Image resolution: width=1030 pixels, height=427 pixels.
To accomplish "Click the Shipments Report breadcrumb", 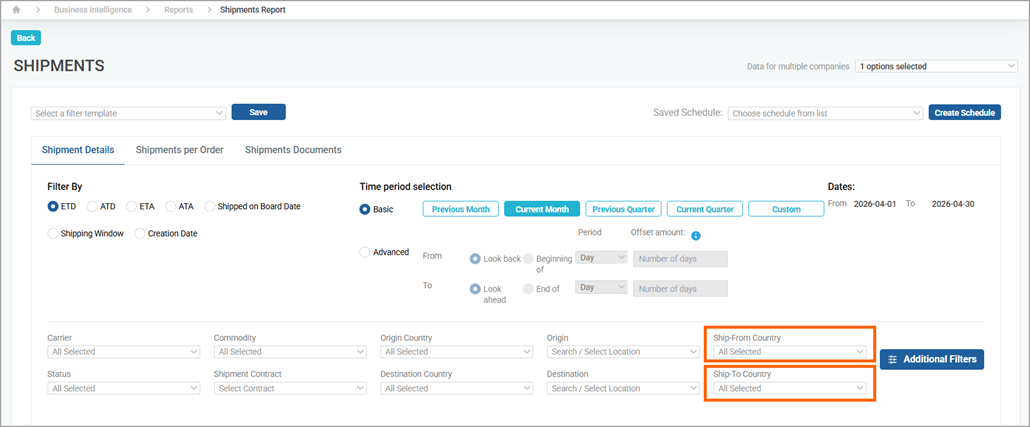I will 253,10.
